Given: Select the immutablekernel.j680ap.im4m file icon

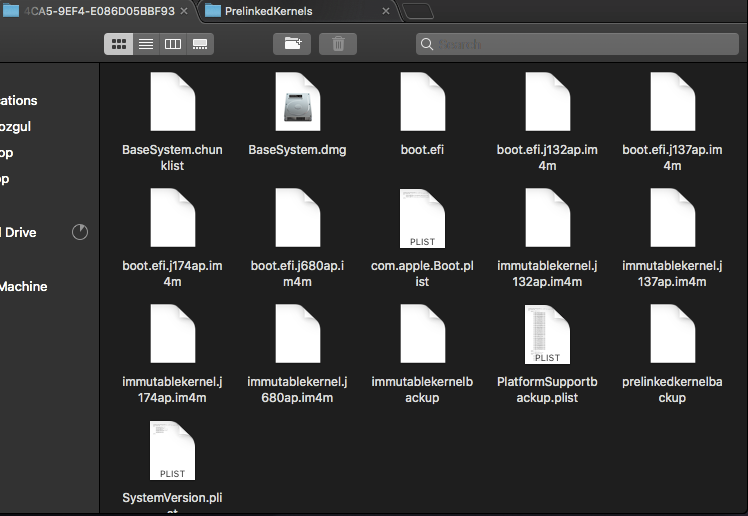Looking at the screenshot, I should click(298, 333).
